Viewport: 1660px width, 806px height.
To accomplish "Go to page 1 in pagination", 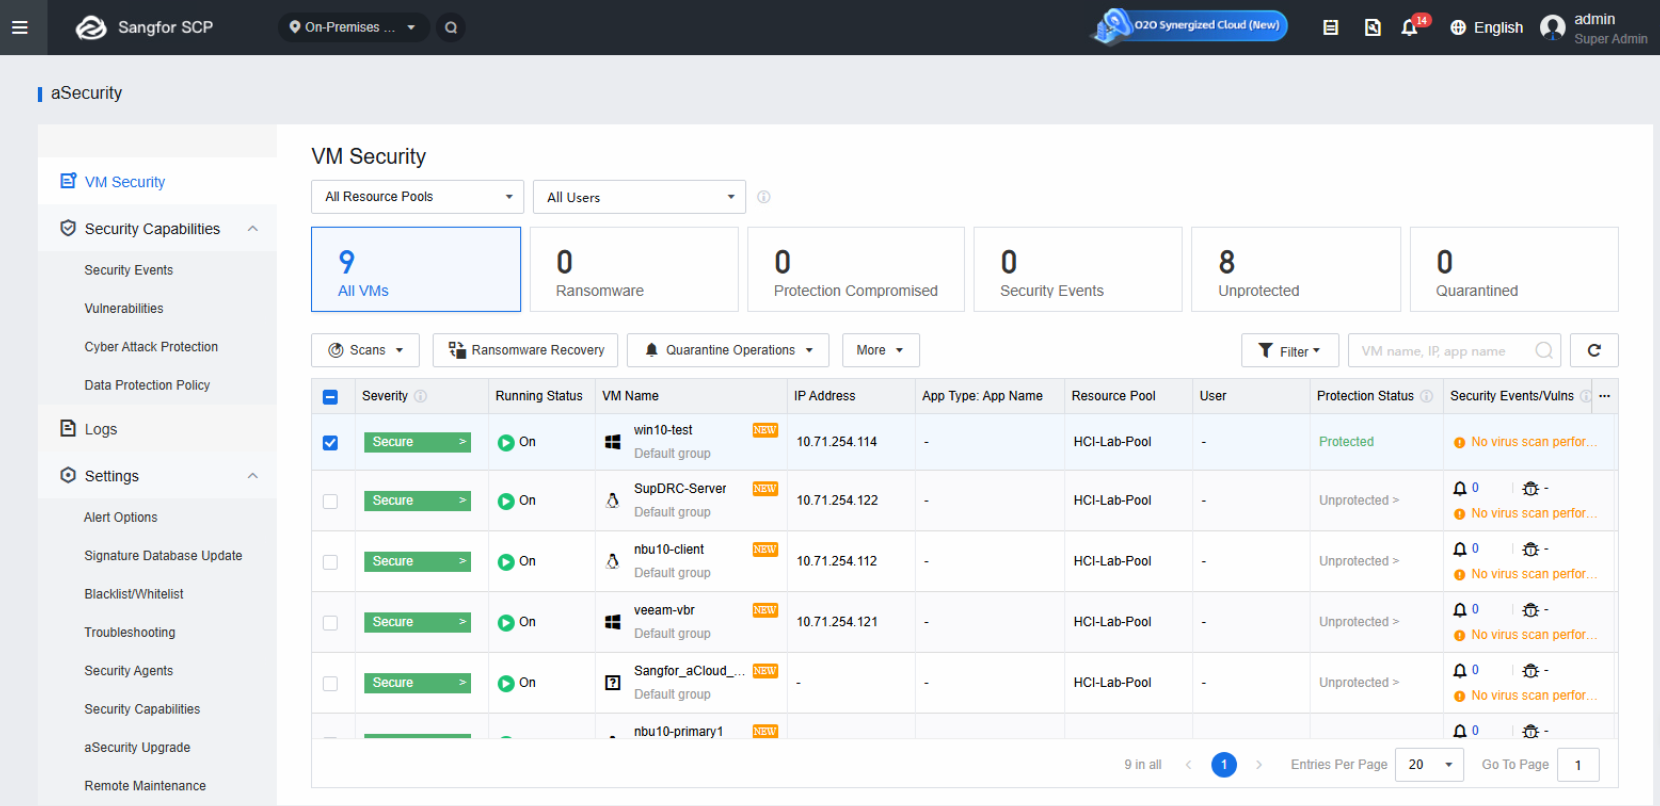I will pos(1224,765).
